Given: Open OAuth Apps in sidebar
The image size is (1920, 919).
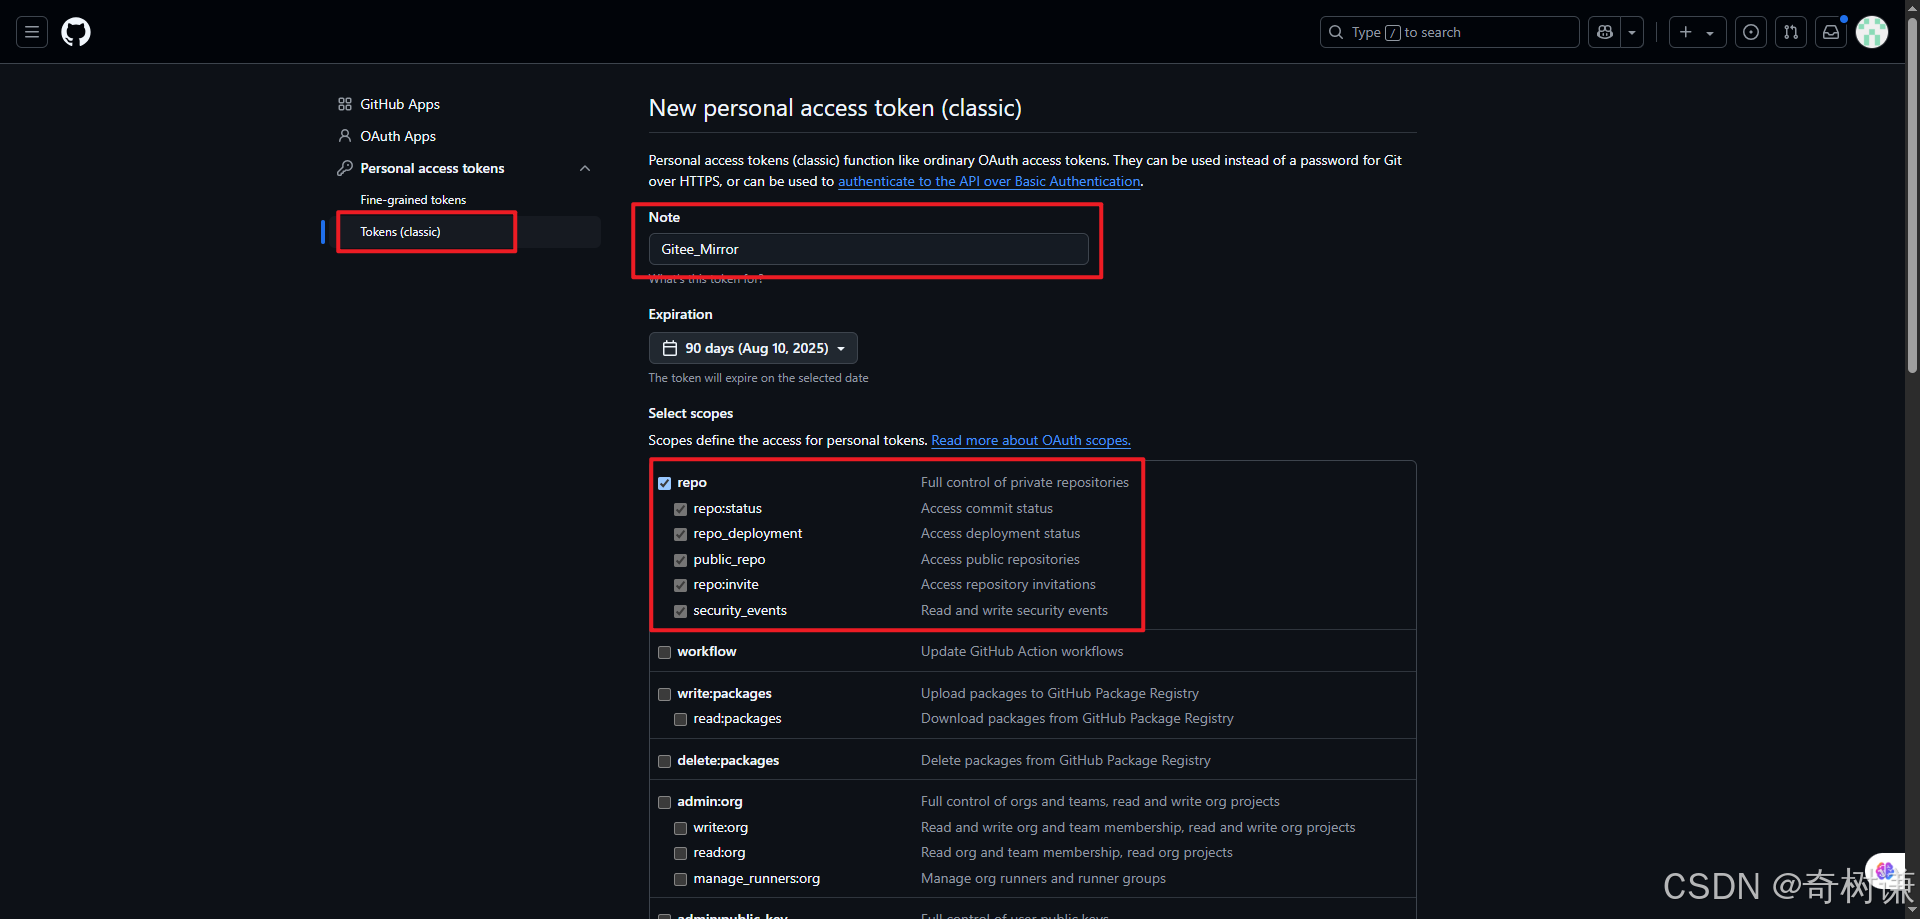Looking at the screenshot, I should click(x=398, y=136).
